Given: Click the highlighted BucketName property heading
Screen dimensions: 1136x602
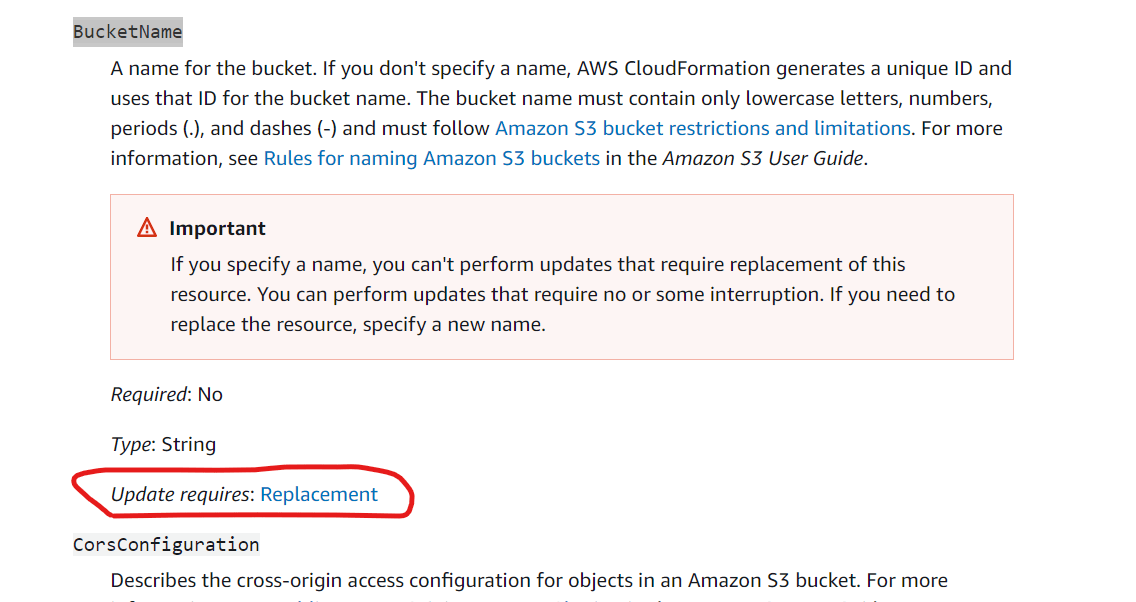Looking at the screenshot, I should point(127,32).
